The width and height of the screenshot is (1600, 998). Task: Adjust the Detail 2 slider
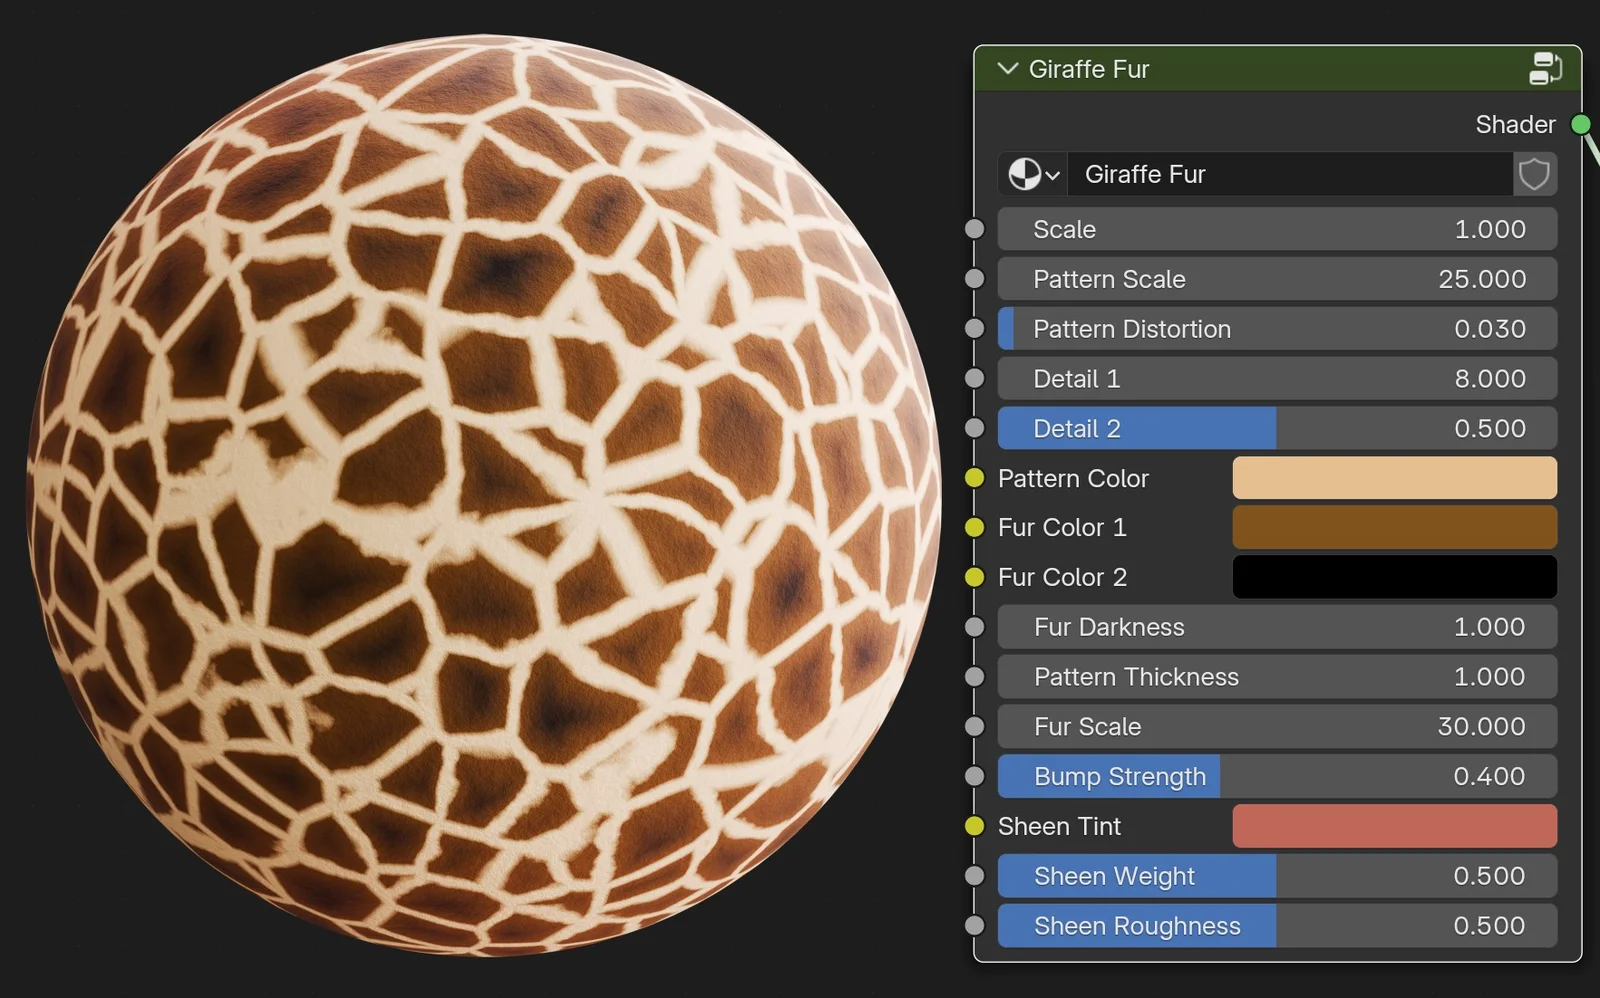tap(1276, 428)
